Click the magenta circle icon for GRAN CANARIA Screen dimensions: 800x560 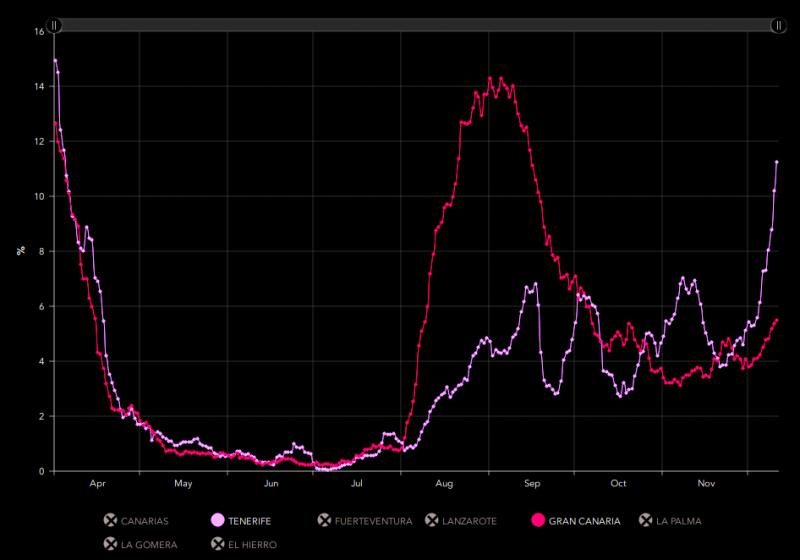(538, 520)
